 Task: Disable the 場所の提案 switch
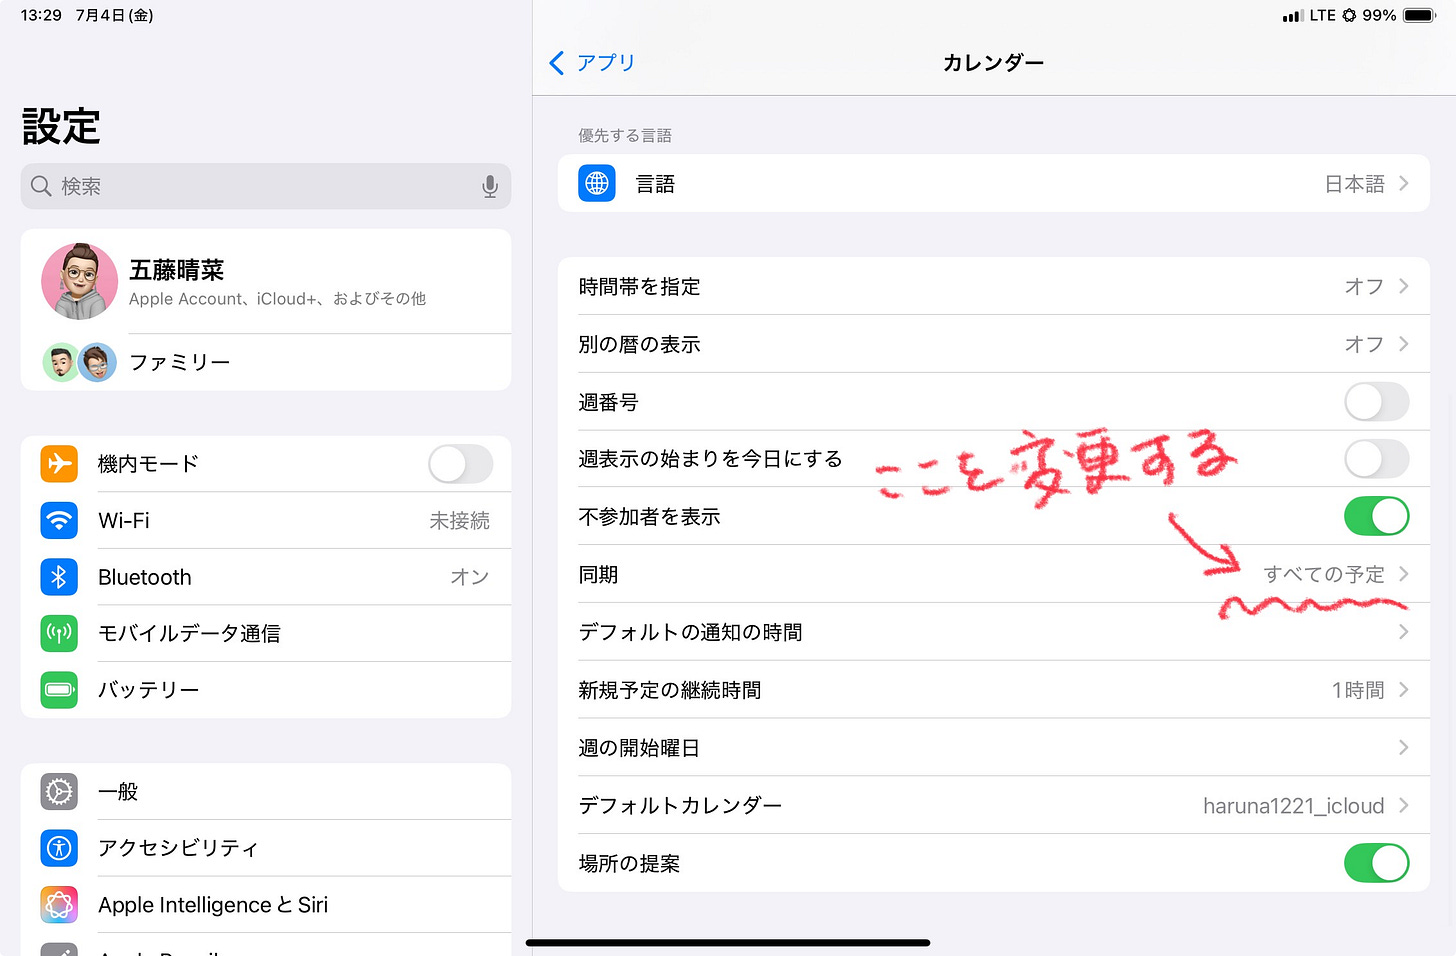click(x=1376, y=863)
